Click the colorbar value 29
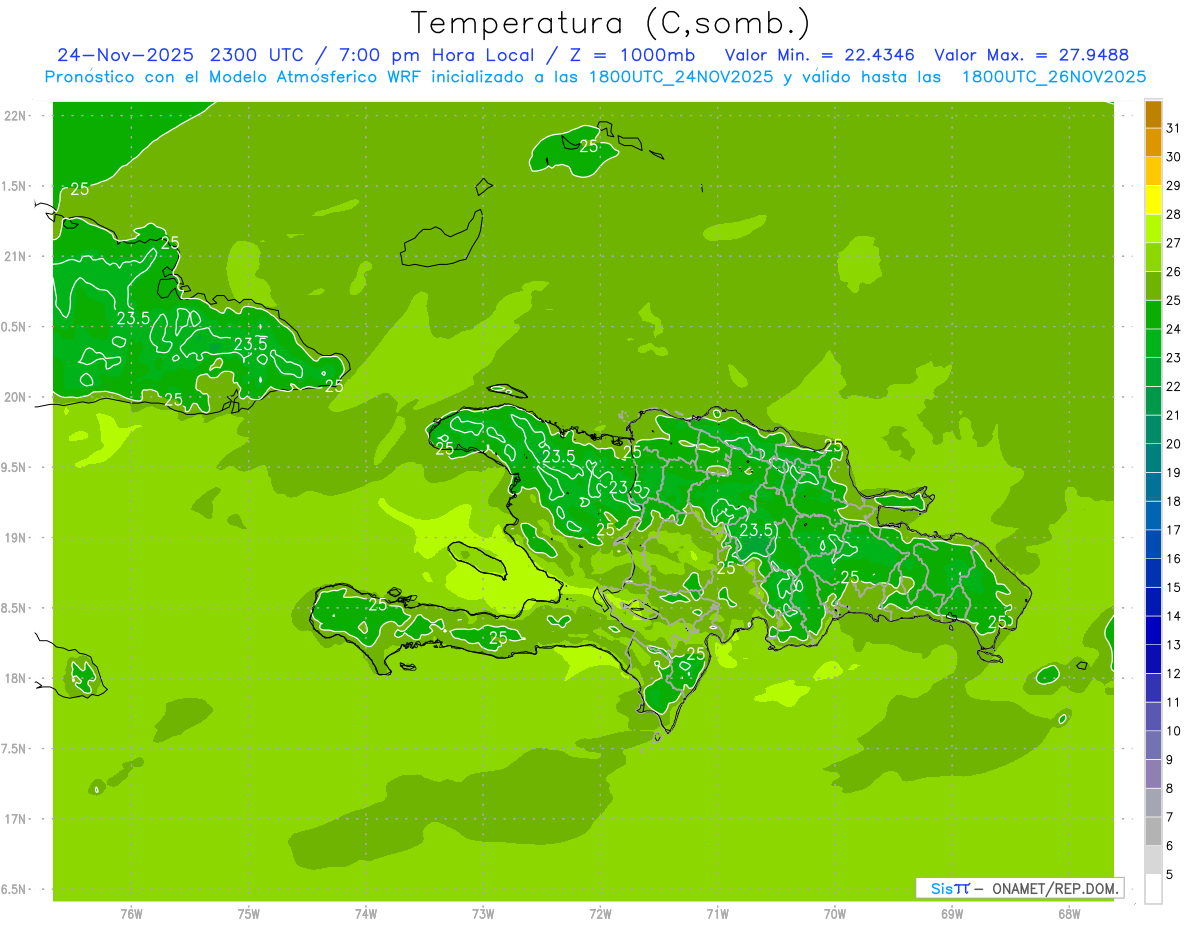This screenshot has height=927, width=1200. point(1174,186)
